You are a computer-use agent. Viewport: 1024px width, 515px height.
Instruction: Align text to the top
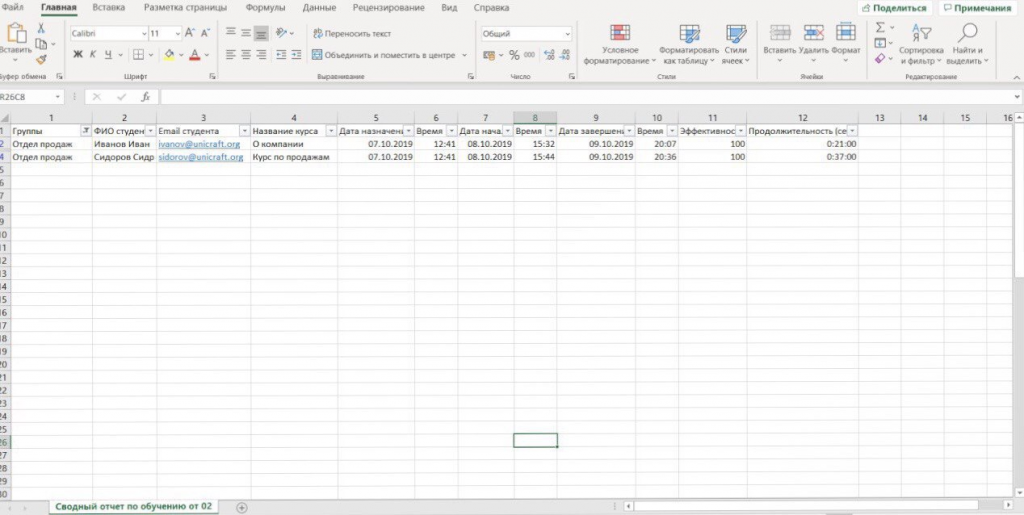click(x=231, y=33)
